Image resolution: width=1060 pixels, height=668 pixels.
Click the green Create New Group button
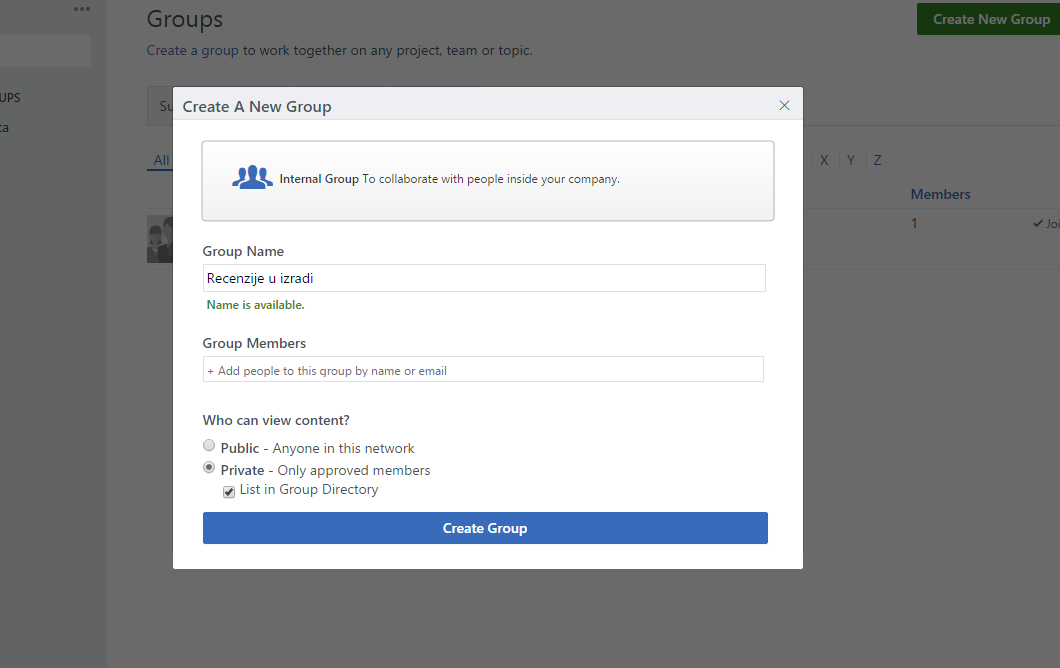[x=990, y=19]
